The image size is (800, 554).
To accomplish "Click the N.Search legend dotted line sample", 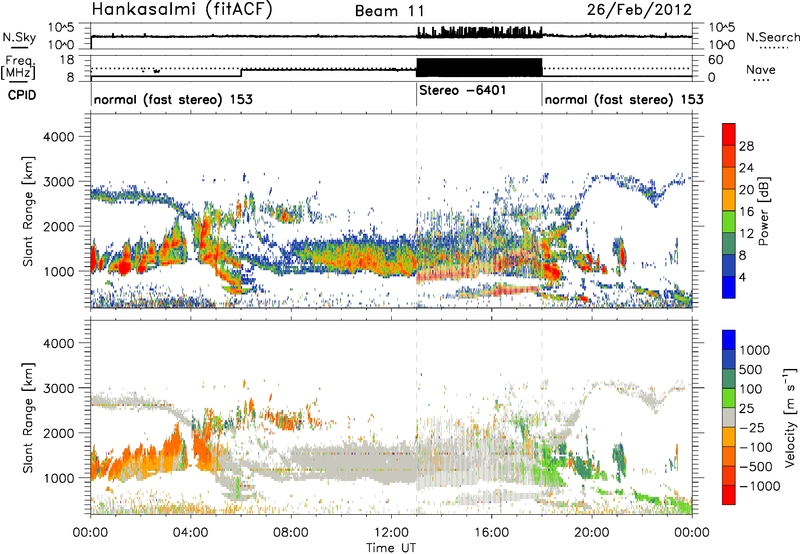I will pyautogui.click(x=774, y=48).
